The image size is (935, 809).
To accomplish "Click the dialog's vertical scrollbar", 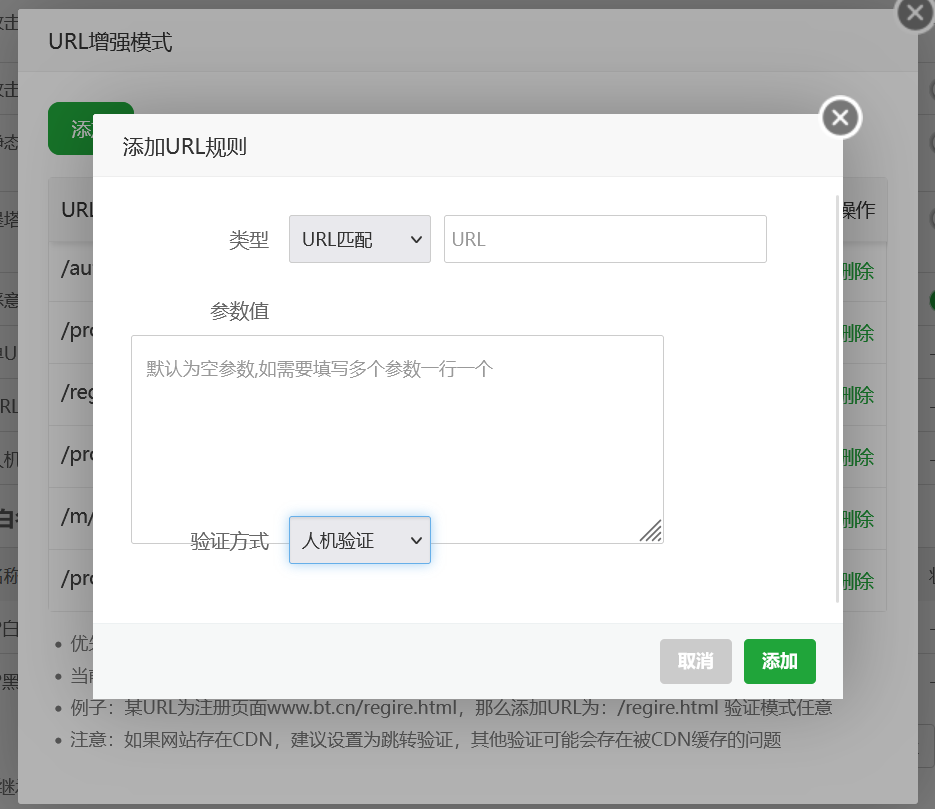I will coord(838,400).
